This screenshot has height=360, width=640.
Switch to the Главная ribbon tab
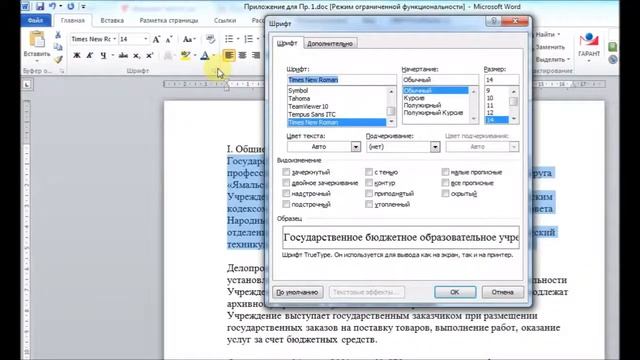pyautogui.click(x=73, y=20)
